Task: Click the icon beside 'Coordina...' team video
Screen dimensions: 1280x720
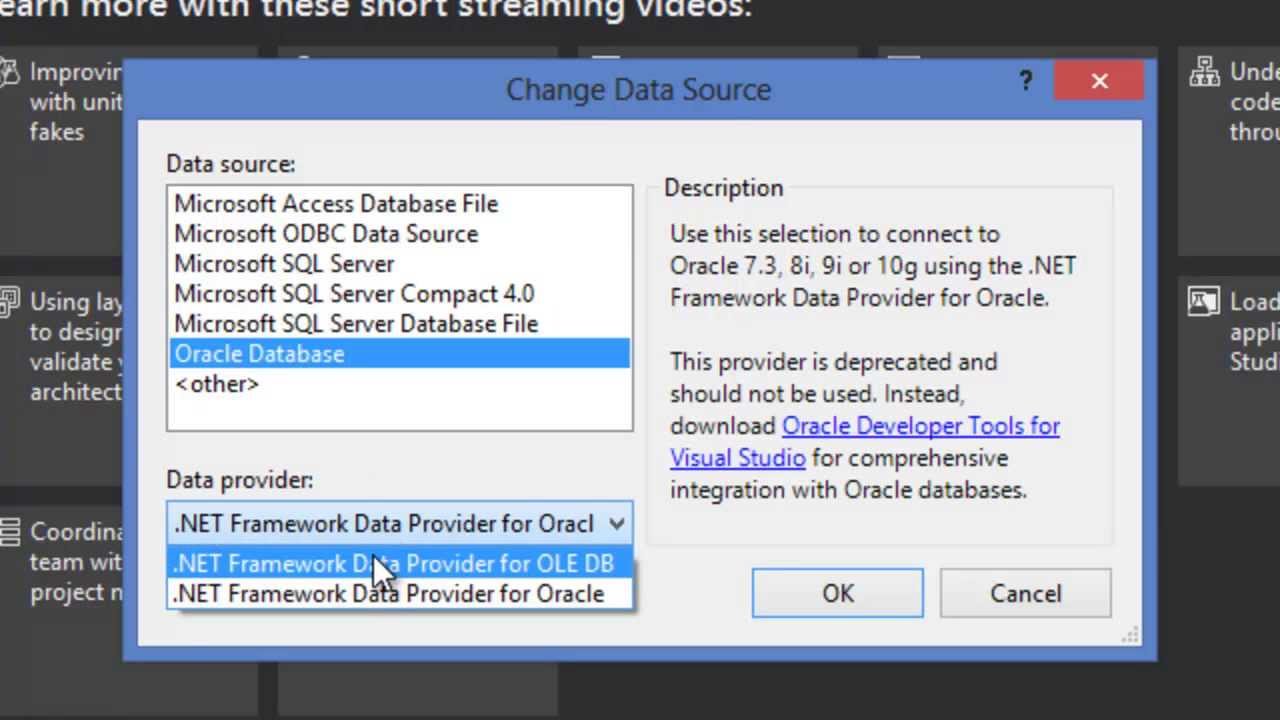Action: 9,531
